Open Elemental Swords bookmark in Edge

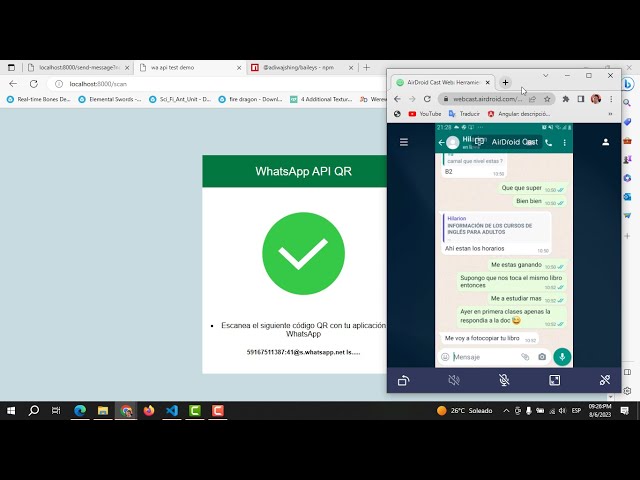tap(110, 99)
